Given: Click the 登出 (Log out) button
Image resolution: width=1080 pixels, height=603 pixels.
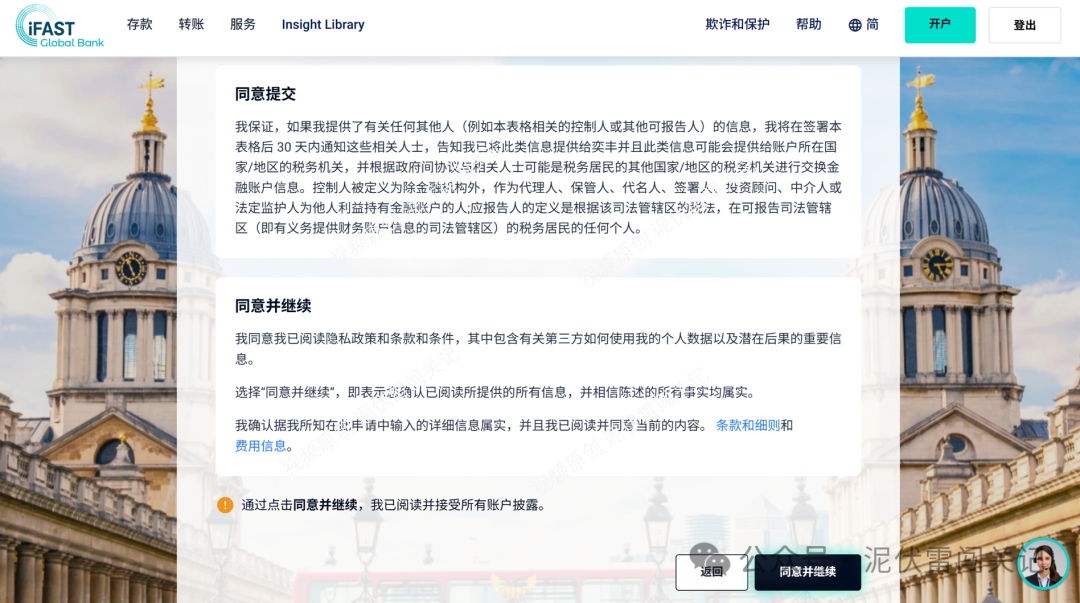Looking at the screenshot, I should coord(1024,24).
